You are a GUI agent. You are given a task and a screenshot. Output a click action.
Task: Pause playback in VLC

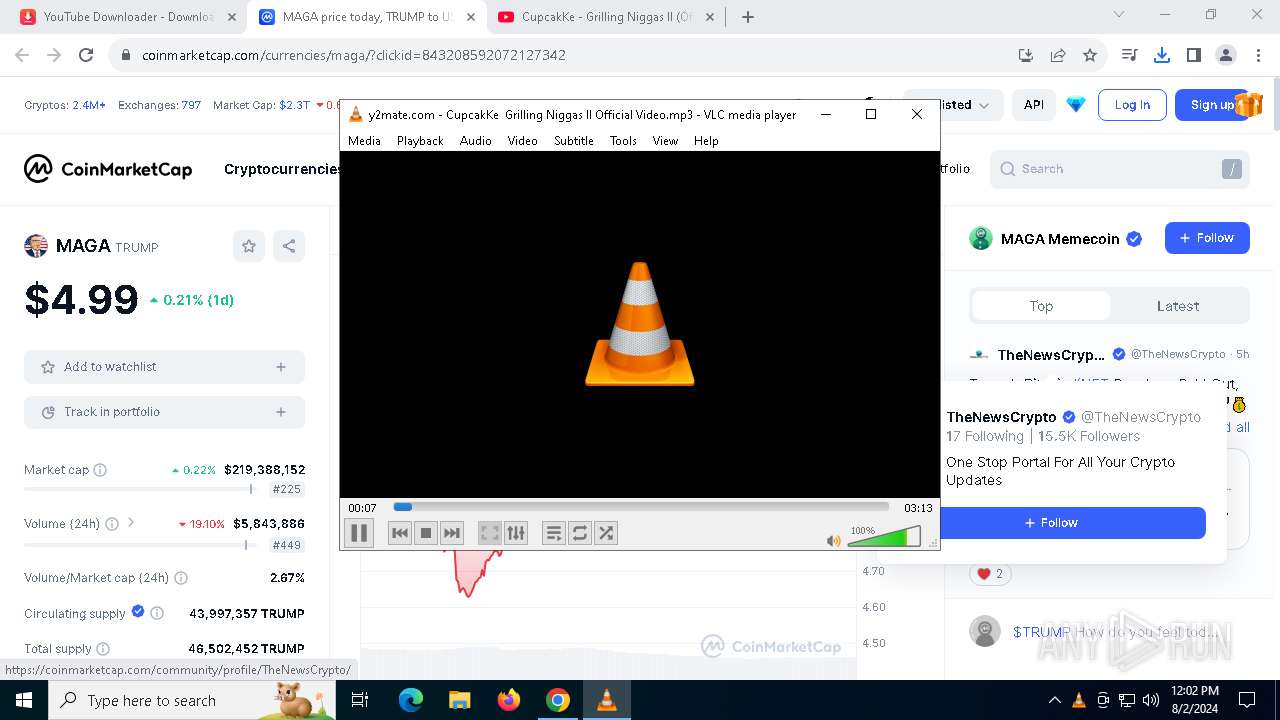point(359,533)
